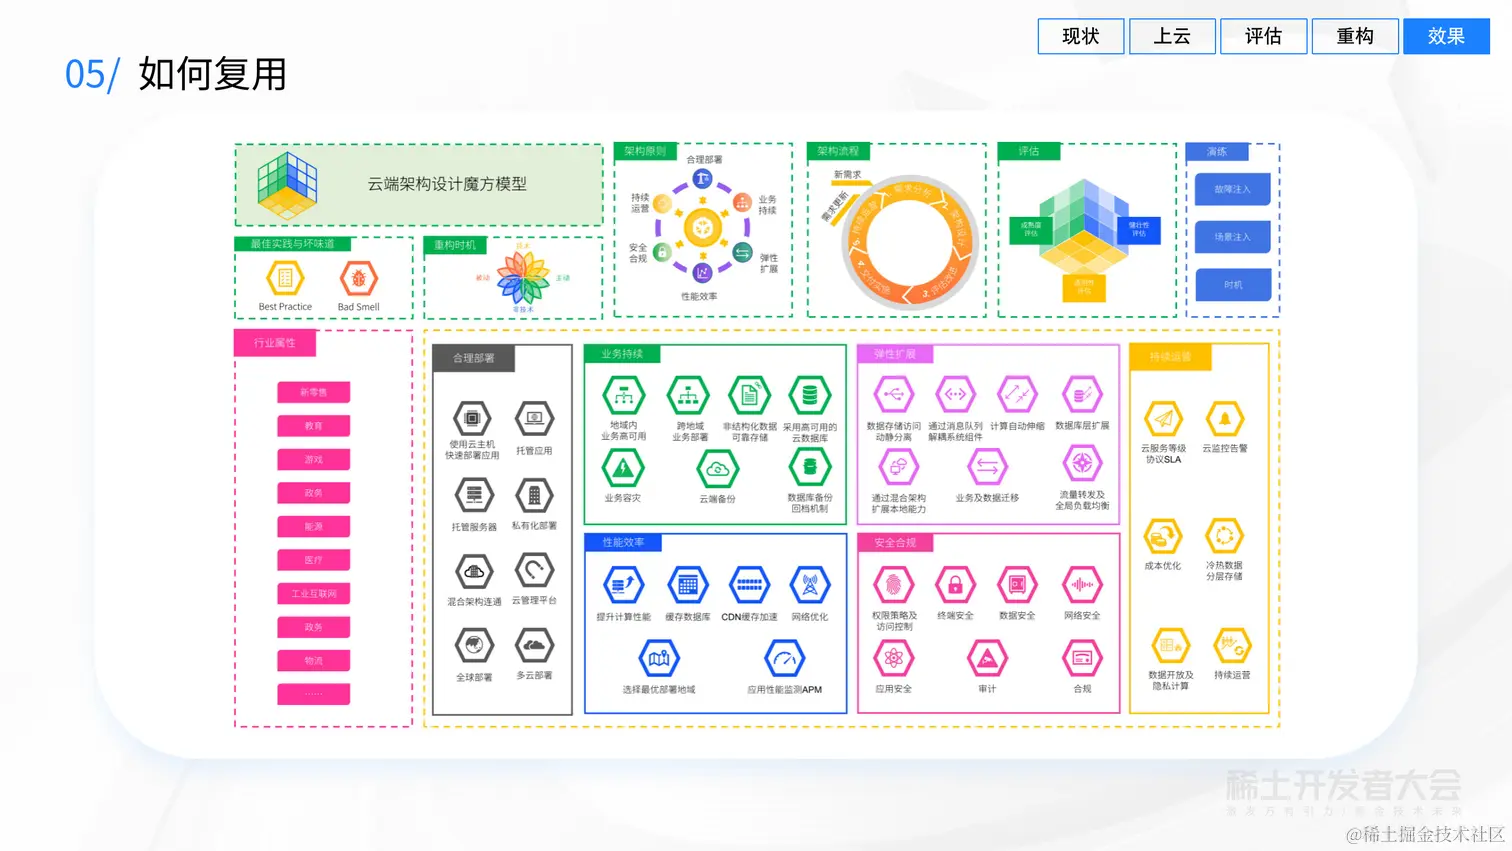Viewport: 1512px width, 851px height.
Task: Click the 业务容灾 icon
Action: pyautogui.click(x=623, y=468)
